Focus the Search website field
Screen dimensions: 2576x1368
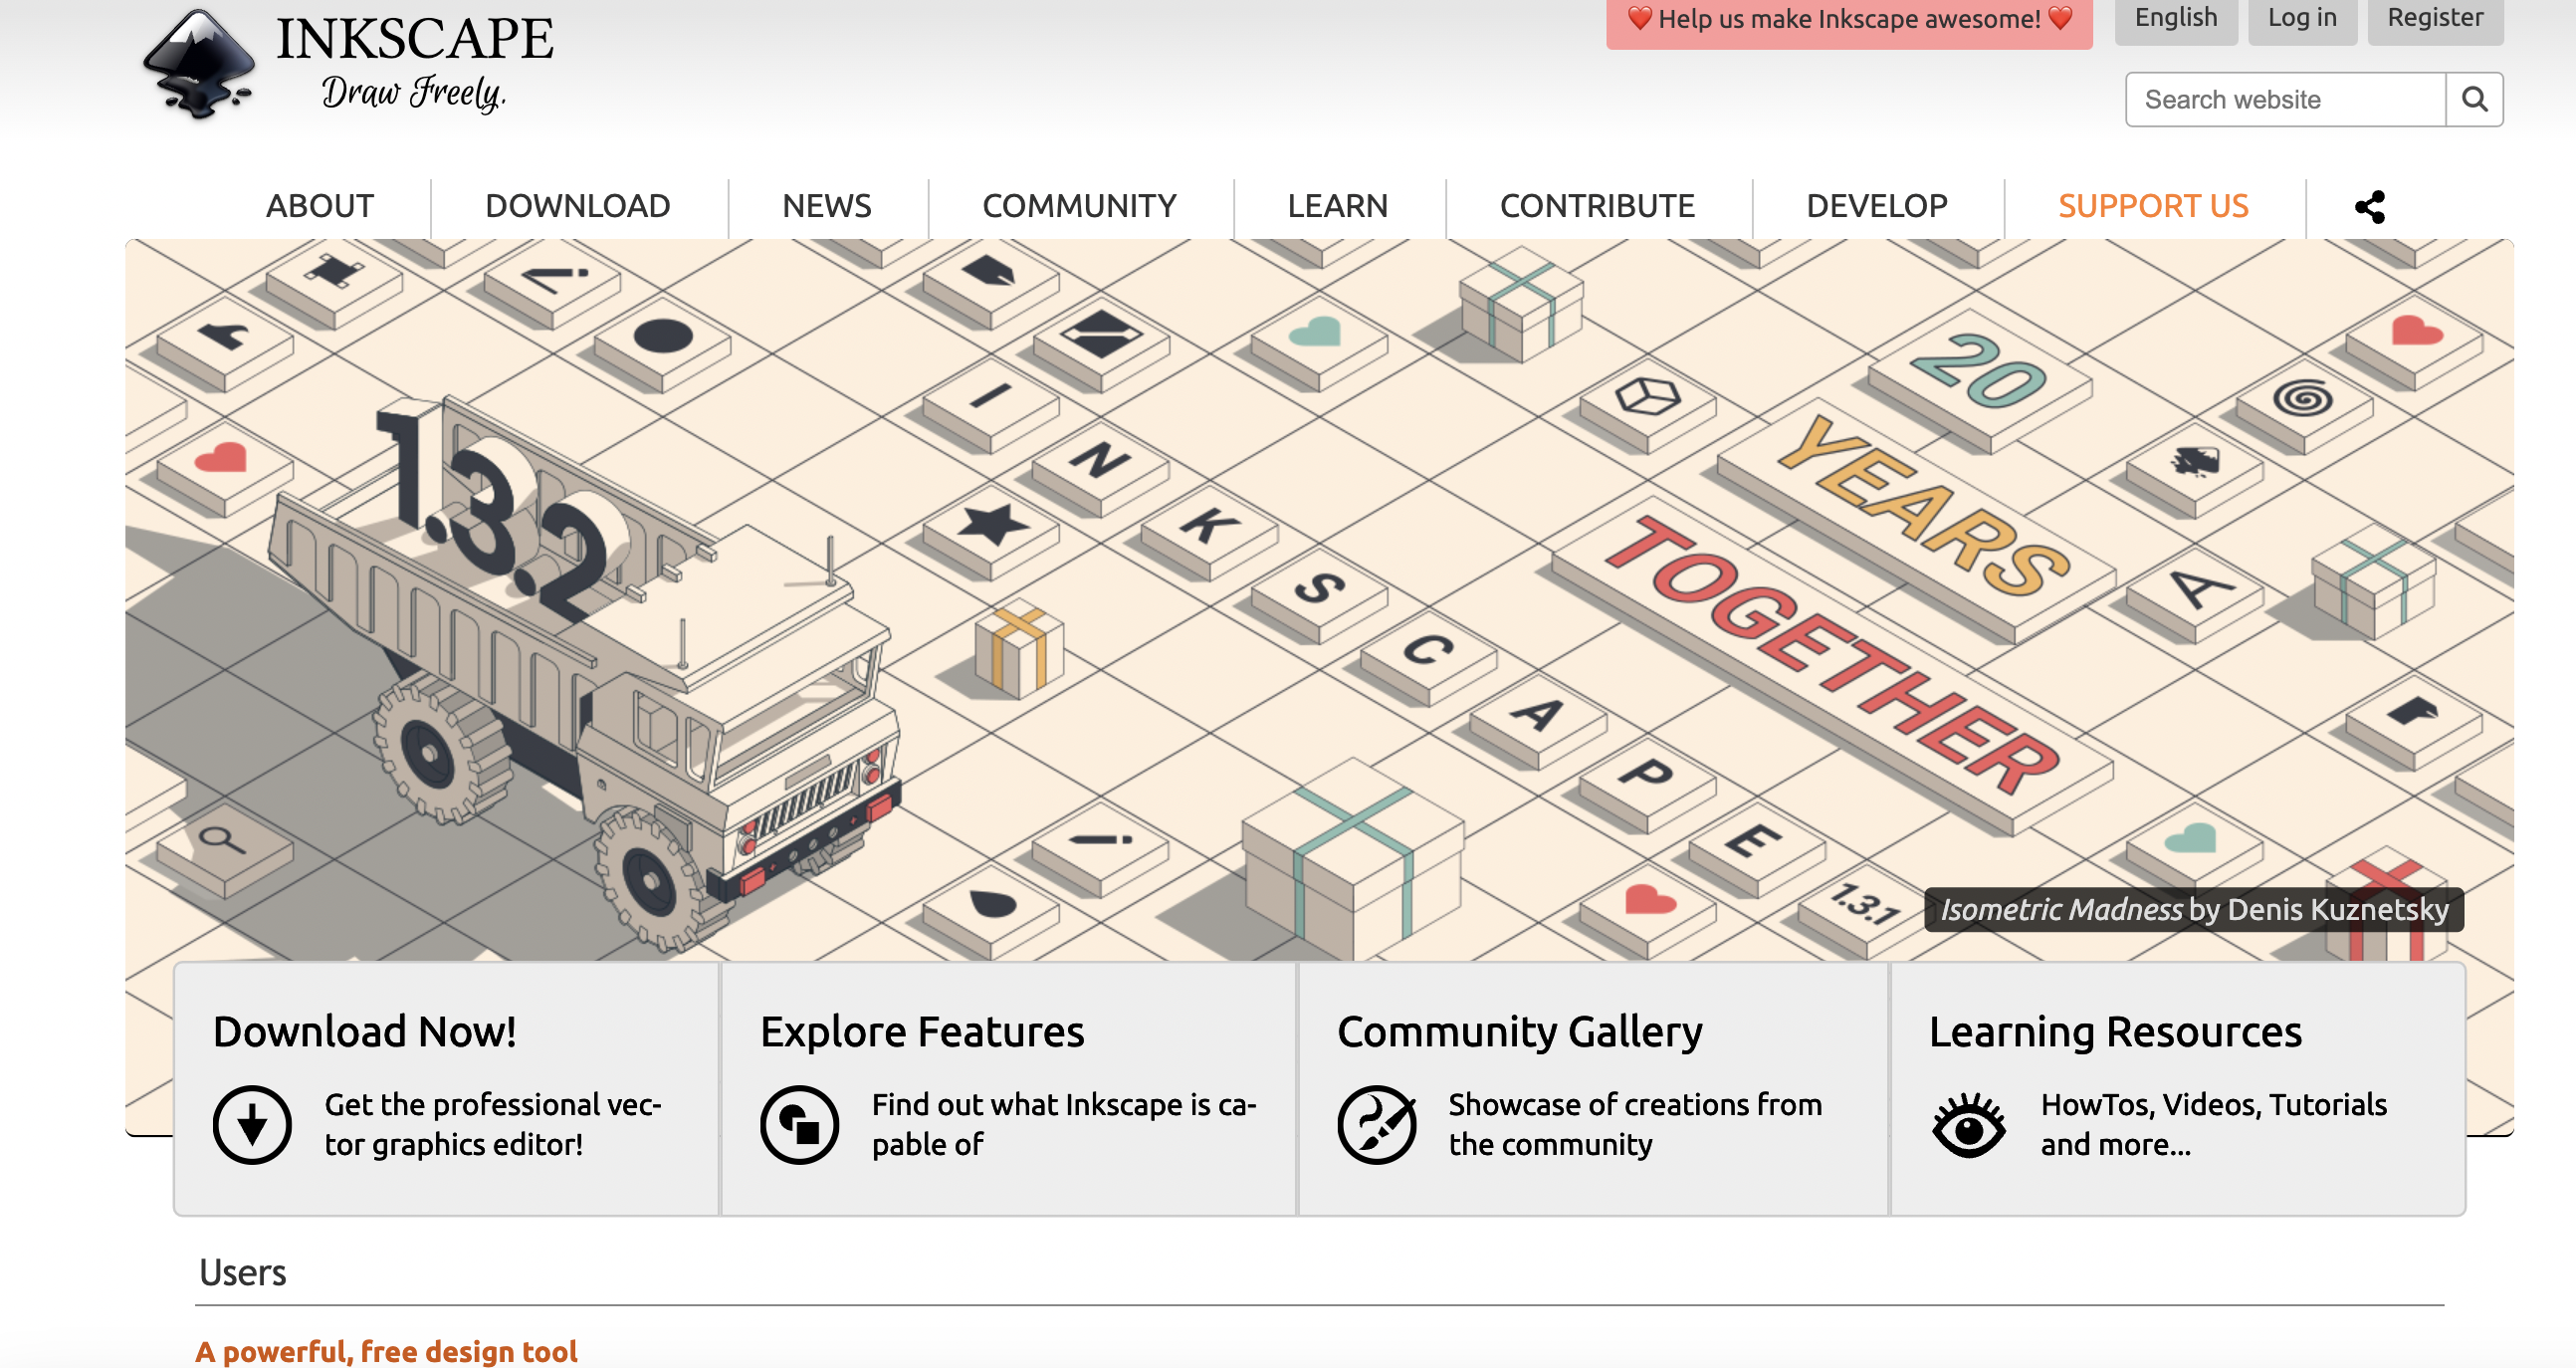click(2284, 99)
